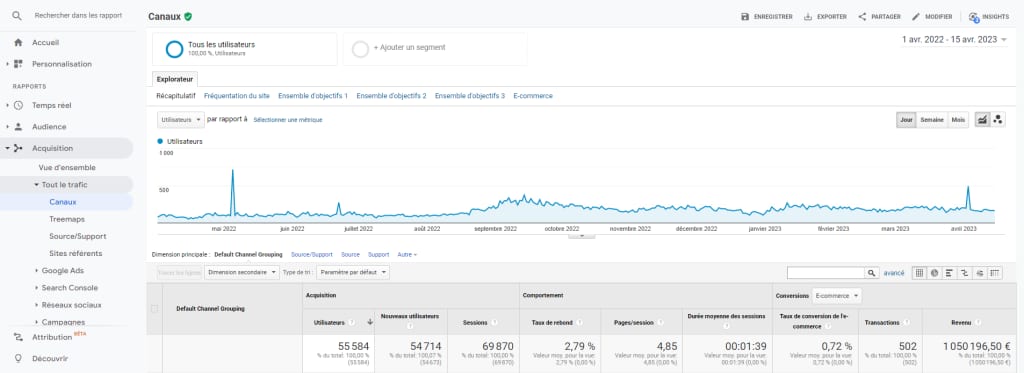Screen dimensions: 1024x373
Task: Sort by the Utilisateurs descending arrow
Action: click(x=370, y=322)
